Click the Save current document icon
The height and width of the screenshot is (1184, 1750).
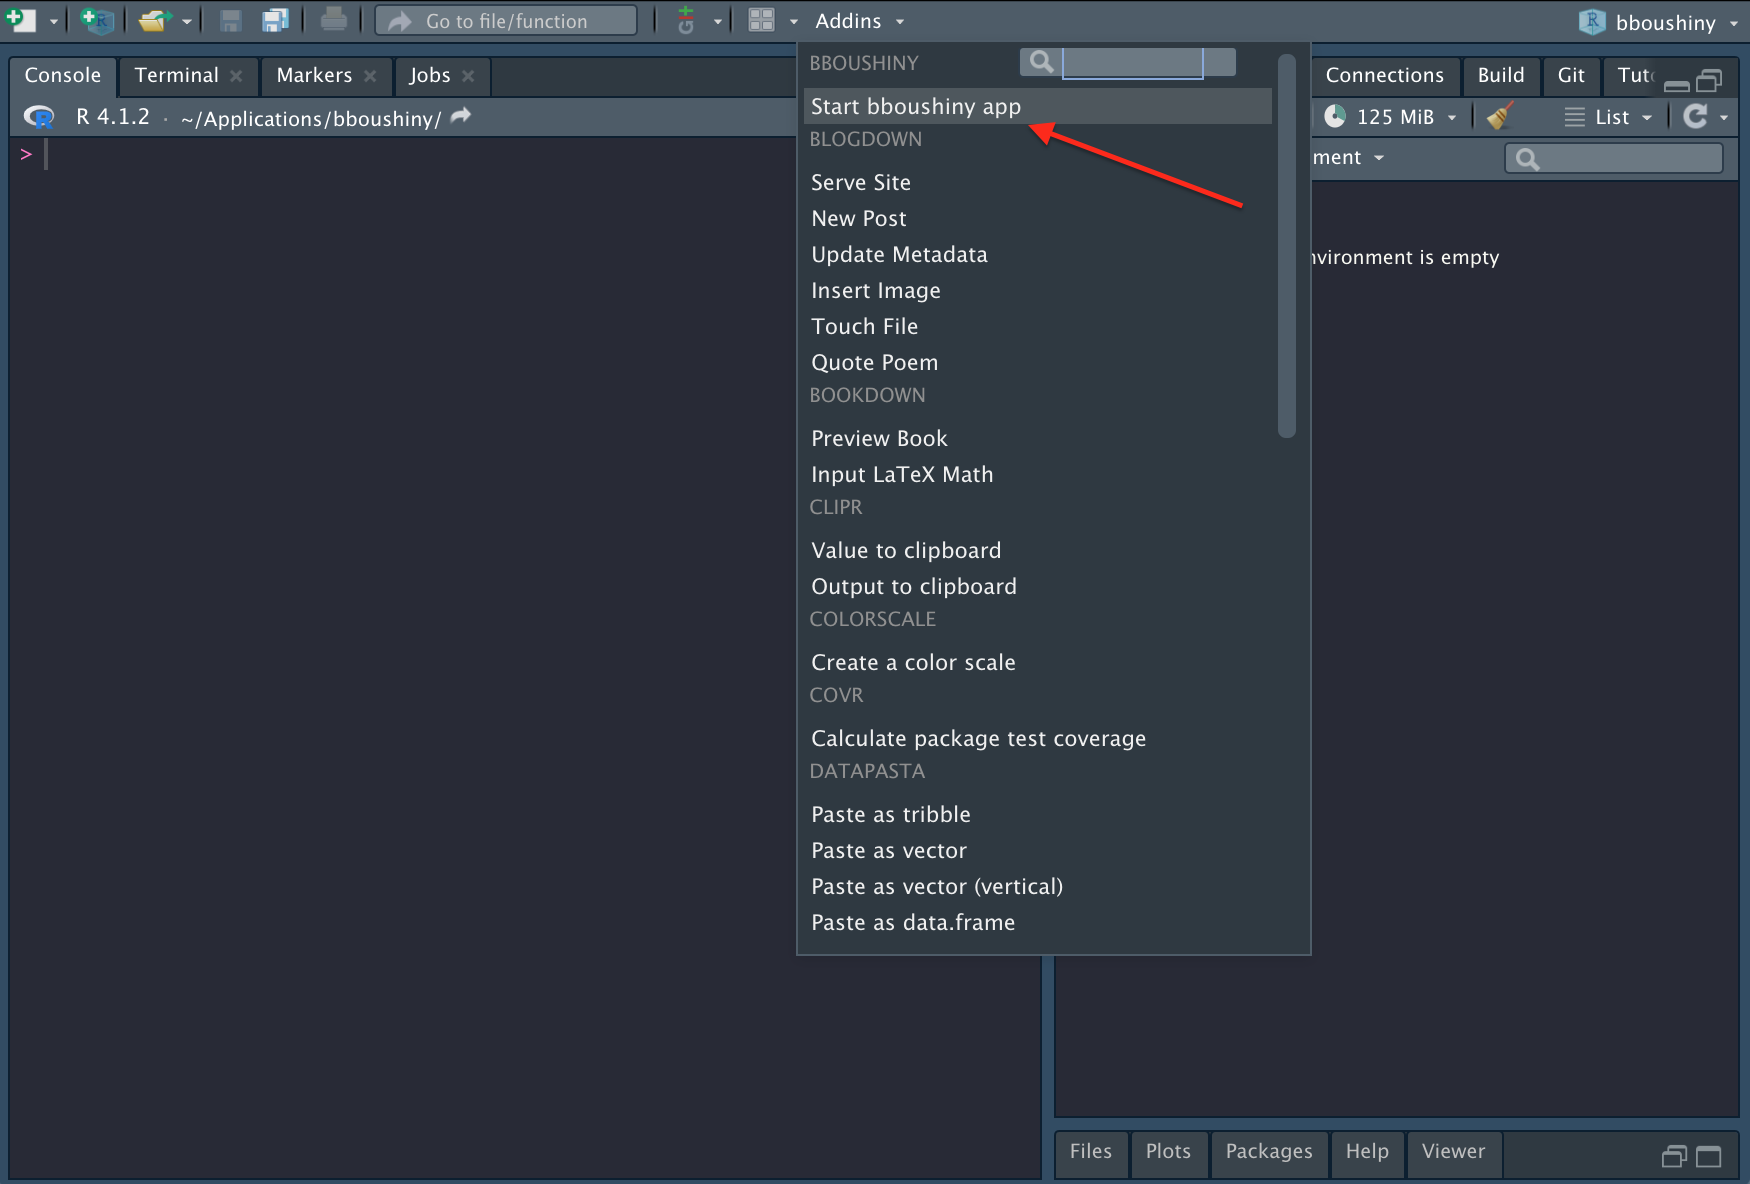point(230,20)
